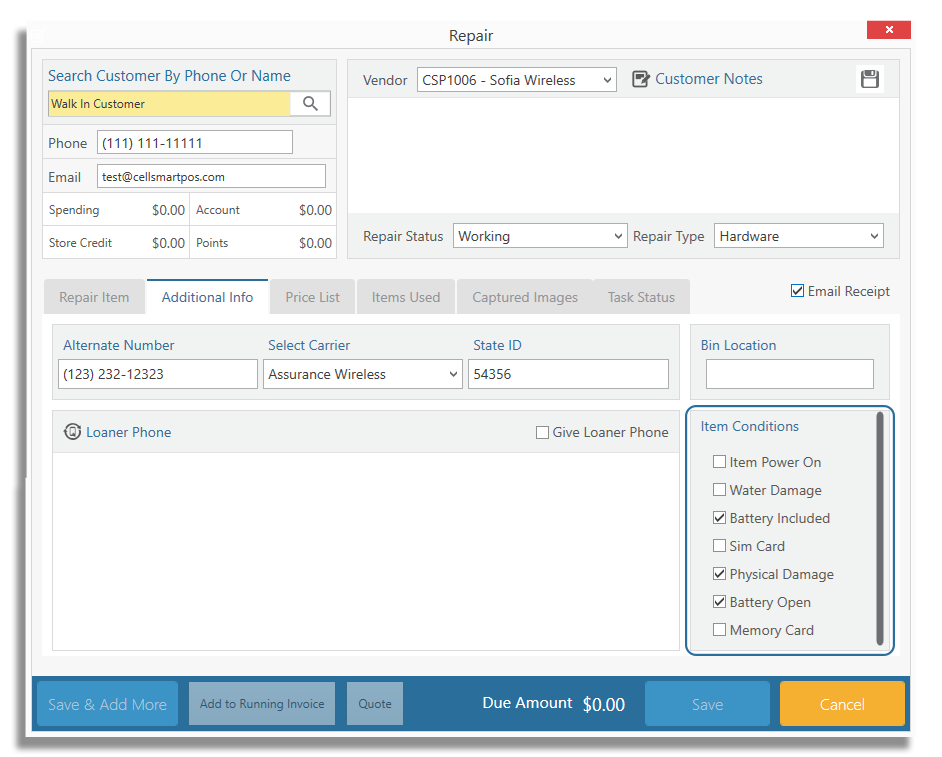Viewport: 942px width, 757px height.
Task: Uncheck Battery Open condition
Action: (x=719, y=601)
